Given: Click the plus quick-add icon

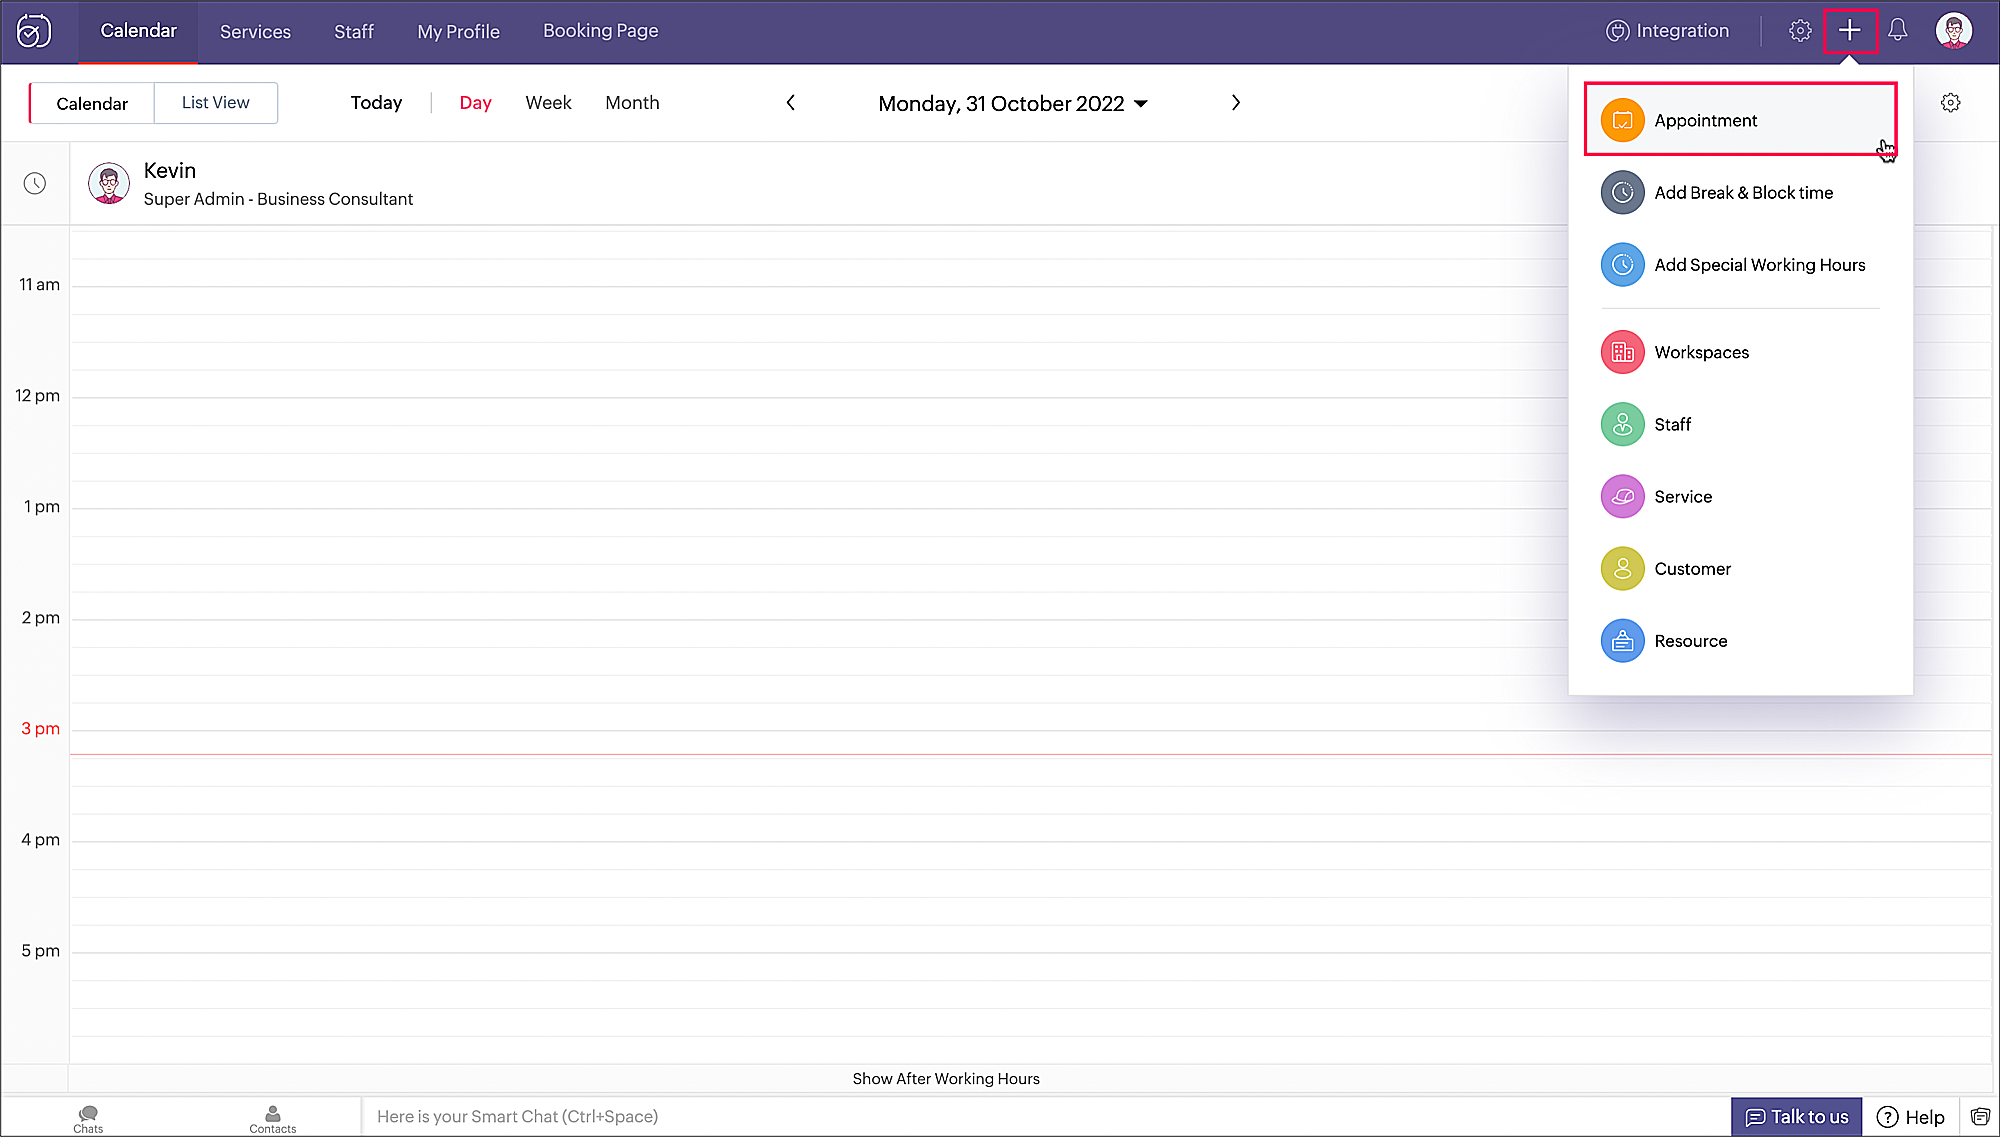Looking at the screenshot, I should [x=1849, y=31].
